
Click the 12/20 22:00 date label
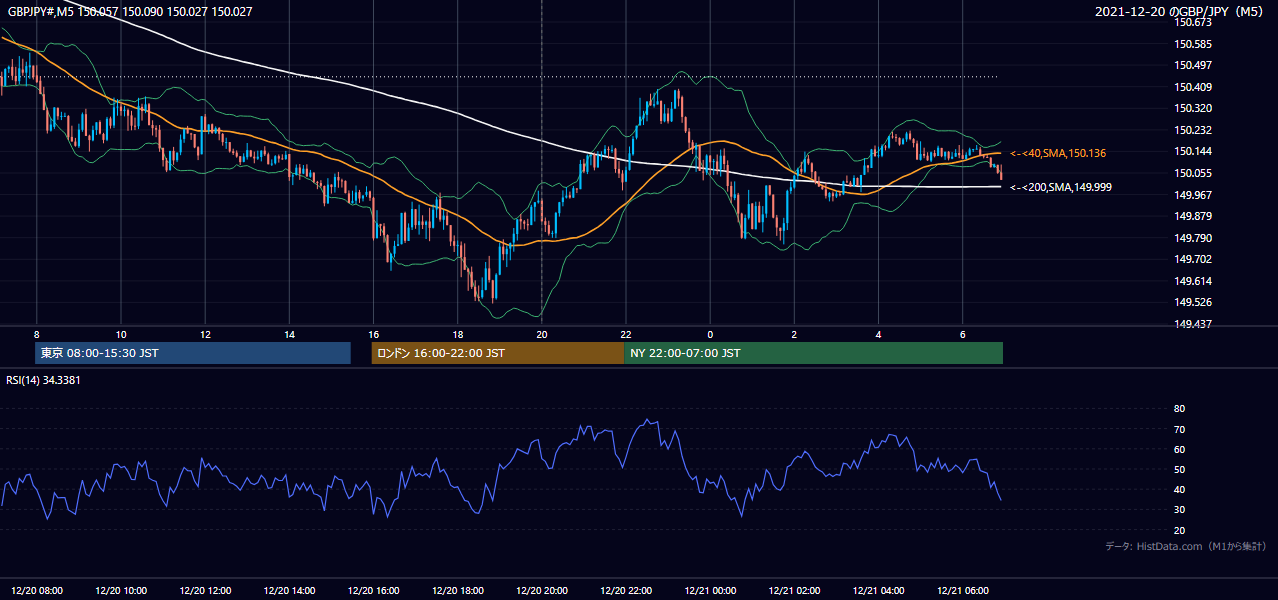click(626, 591)
